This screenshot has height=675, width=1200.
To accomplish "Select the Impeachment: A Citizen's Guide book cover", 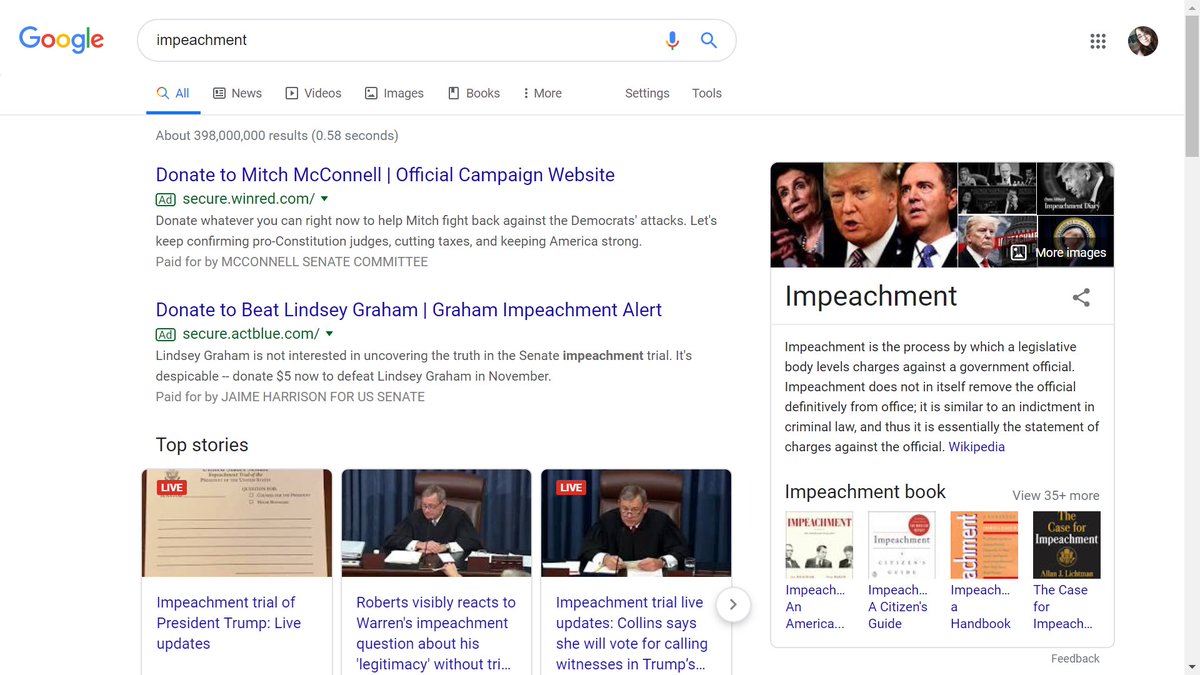I will pyautogui.click(x=902, y=545).
